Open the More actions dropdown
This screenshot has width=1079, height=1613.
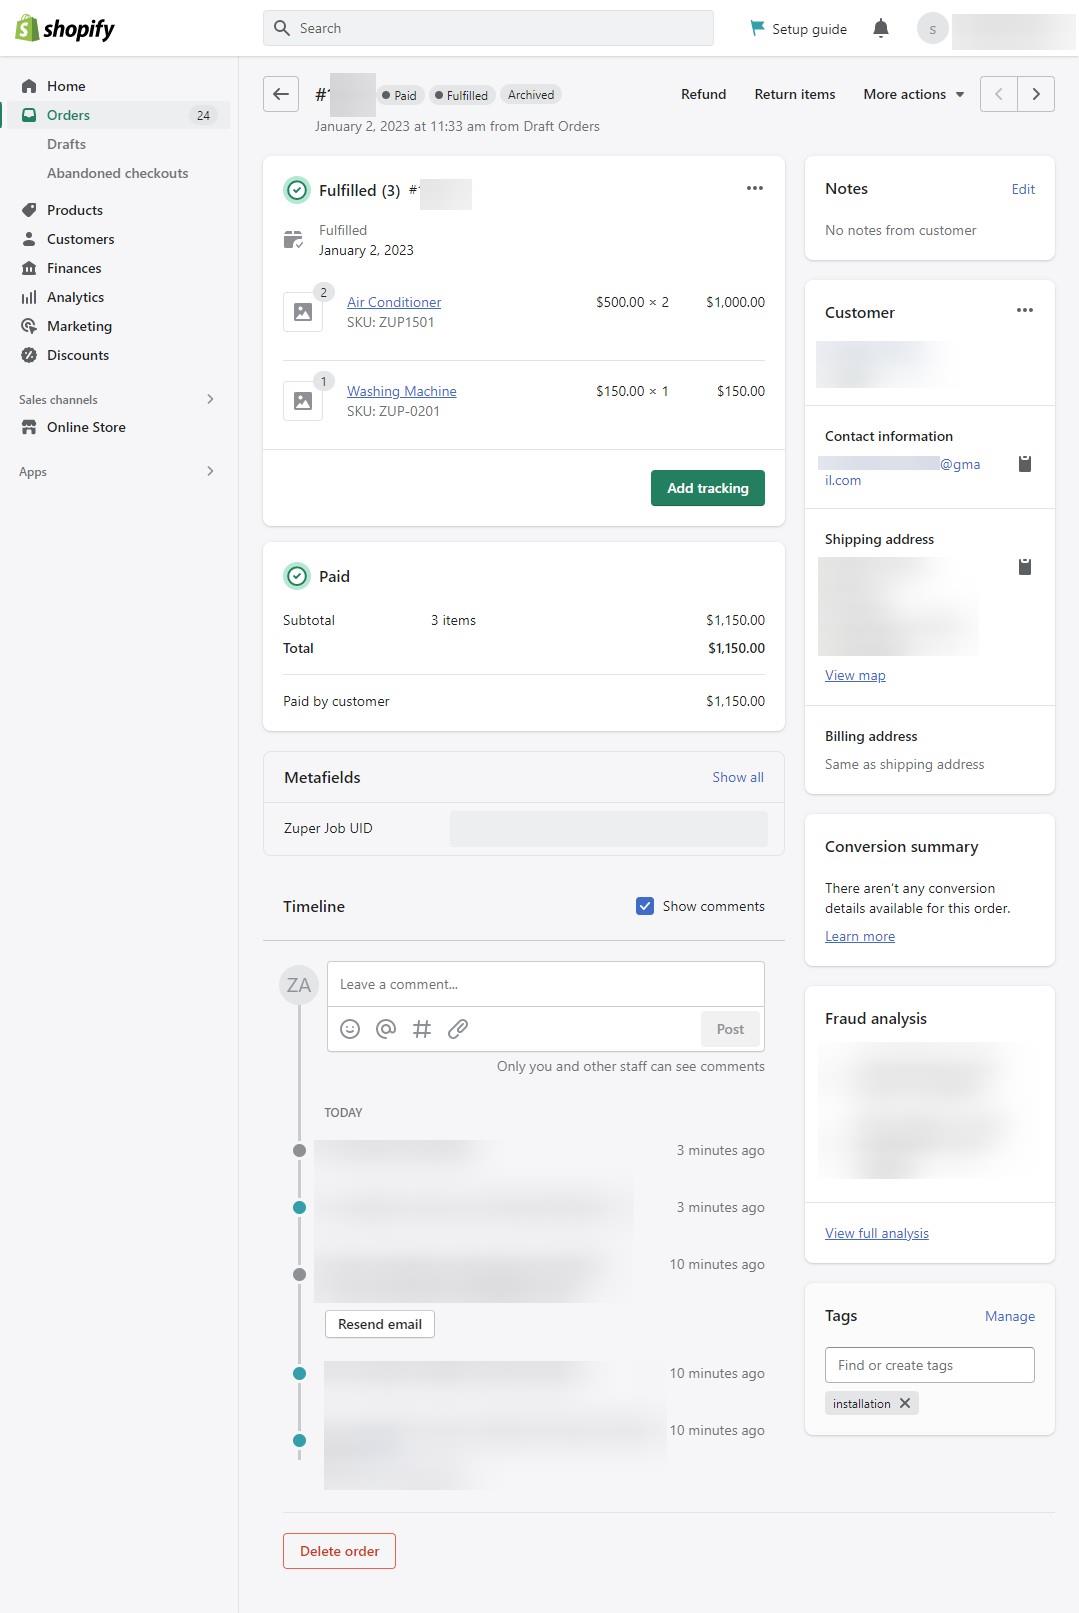click(913, 94)
